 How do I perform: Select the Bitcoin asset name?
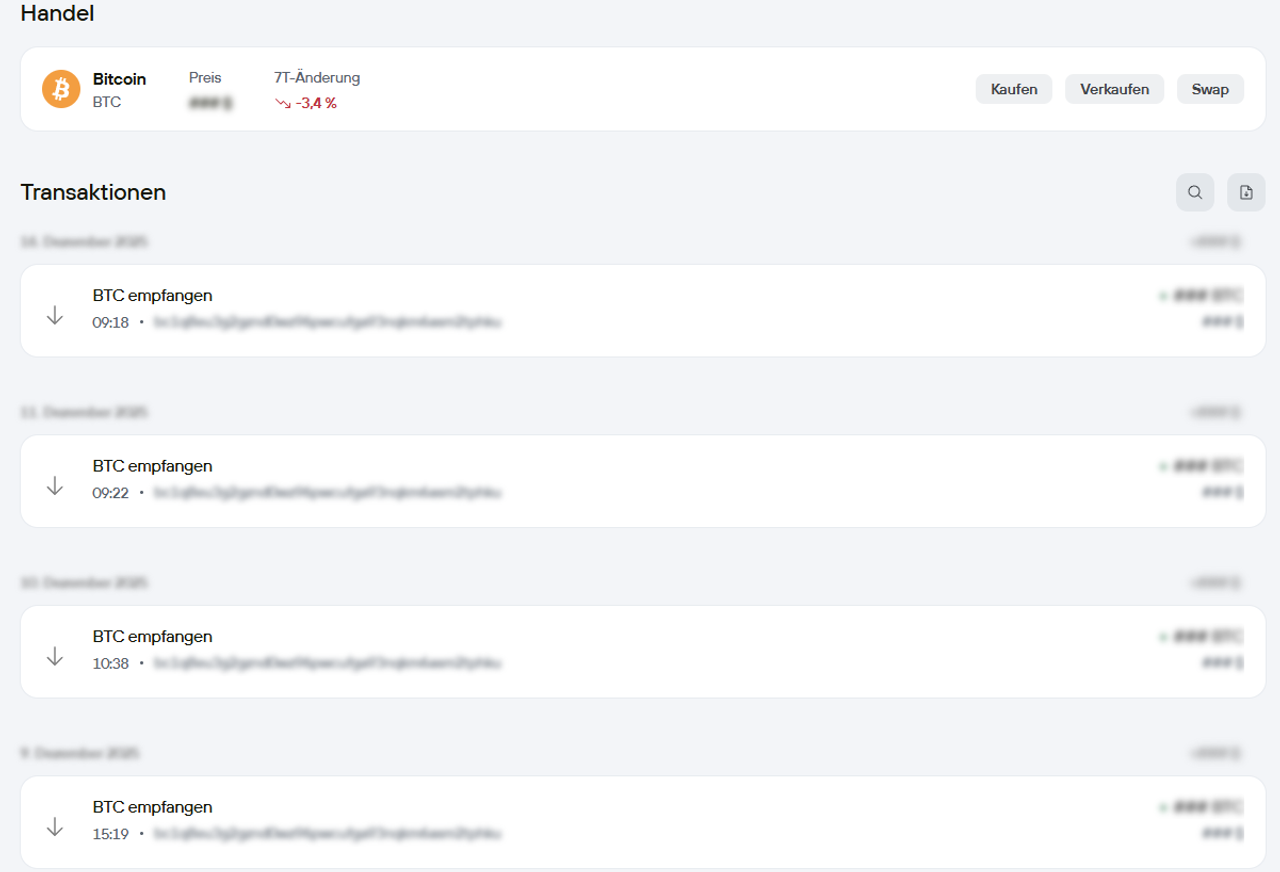click(x=119, y=79)
